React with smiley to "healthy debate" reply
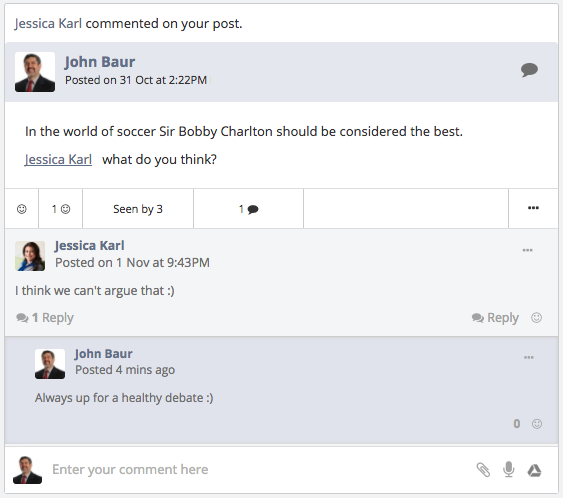This screenshot has width=563, height=498. click(537, 424)
